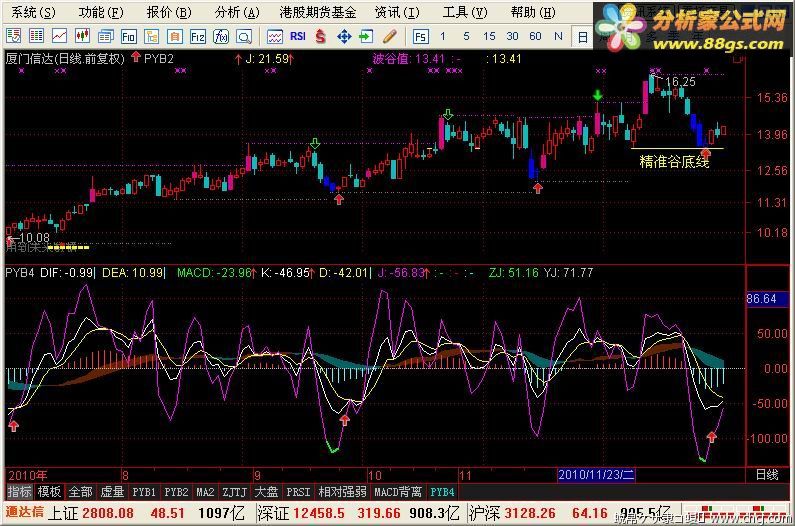Select the 大盘 indicator tab
795x526 pixels.
266,492
